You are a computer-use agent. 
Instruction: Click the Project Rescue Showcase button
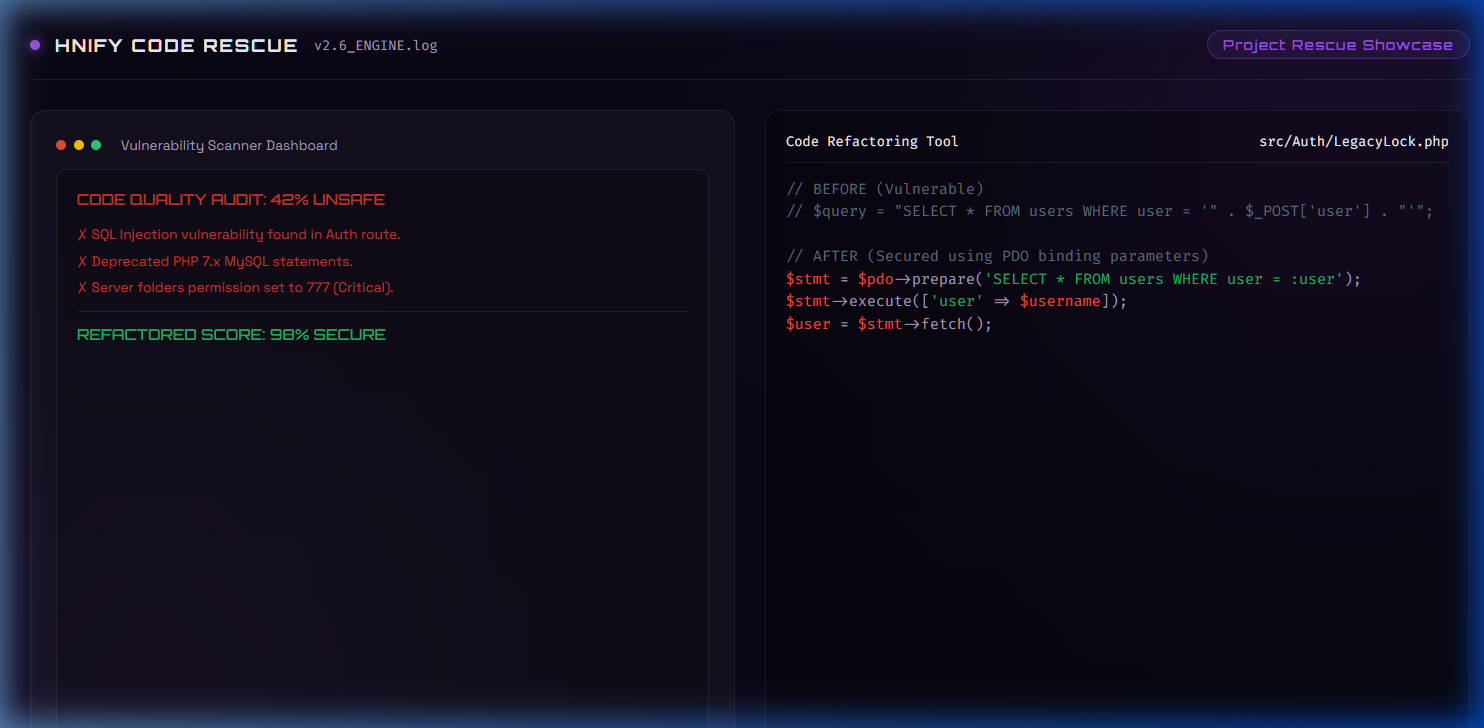[1337, 45]
